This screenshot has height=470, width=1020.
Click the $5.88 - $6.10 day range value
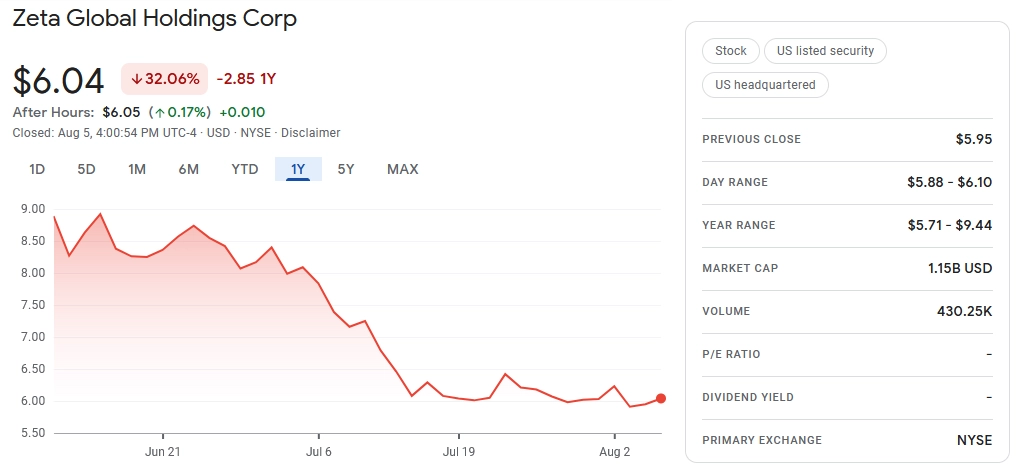point(950,182)
